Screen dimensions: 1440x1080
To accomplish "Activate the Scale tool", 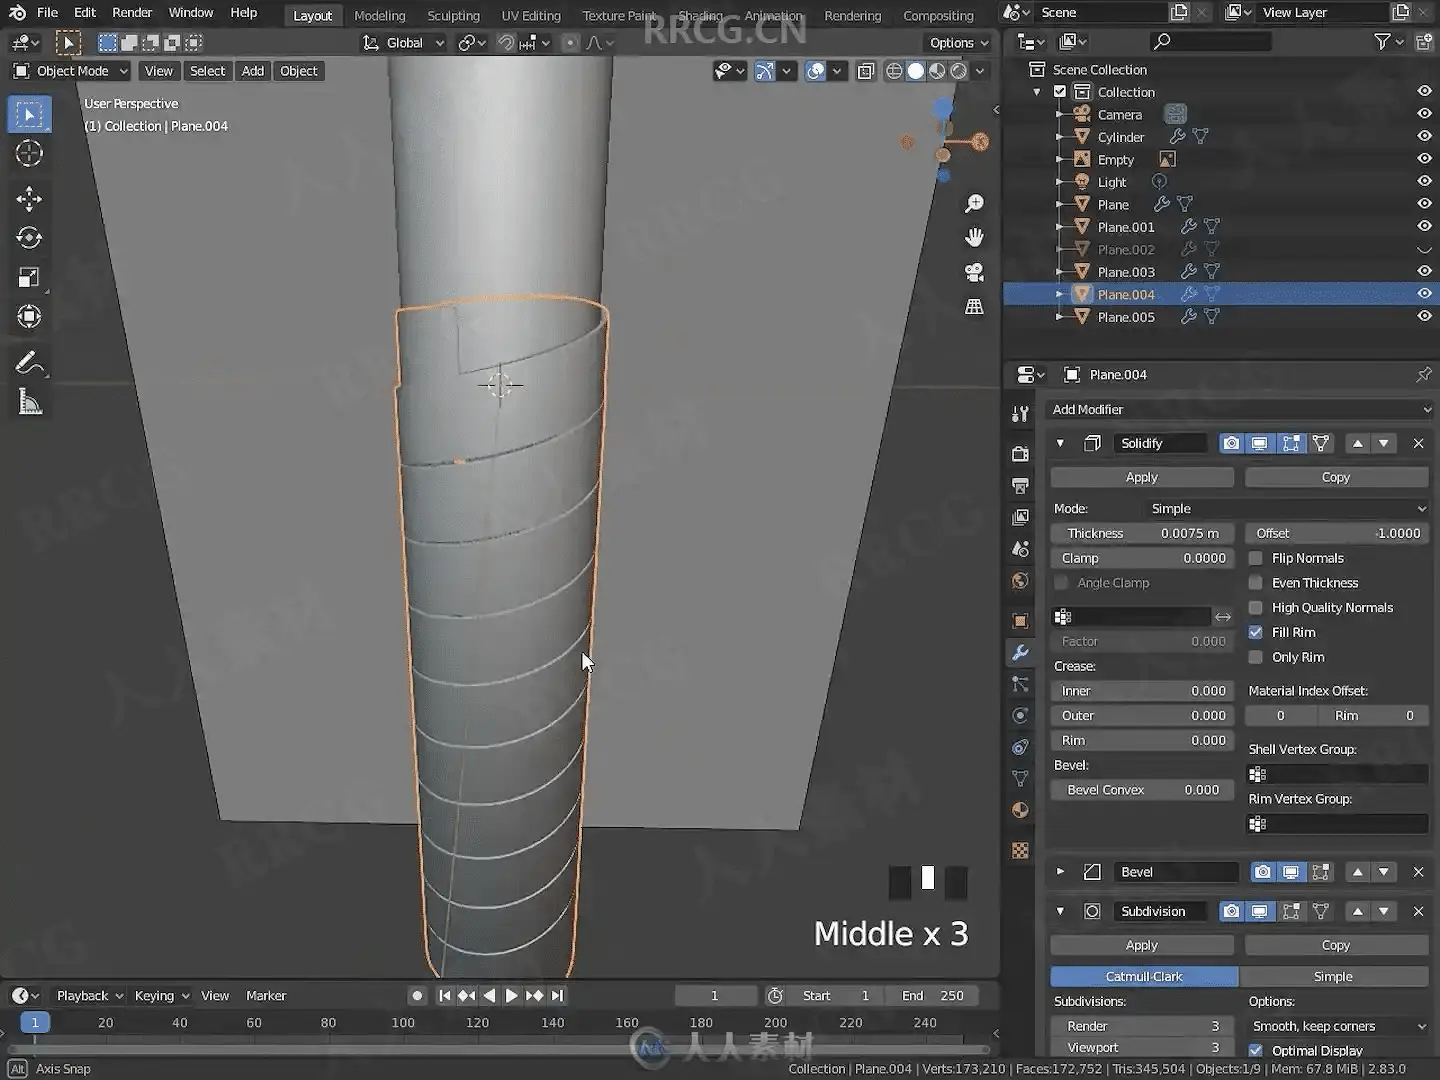I will (29, 277).
